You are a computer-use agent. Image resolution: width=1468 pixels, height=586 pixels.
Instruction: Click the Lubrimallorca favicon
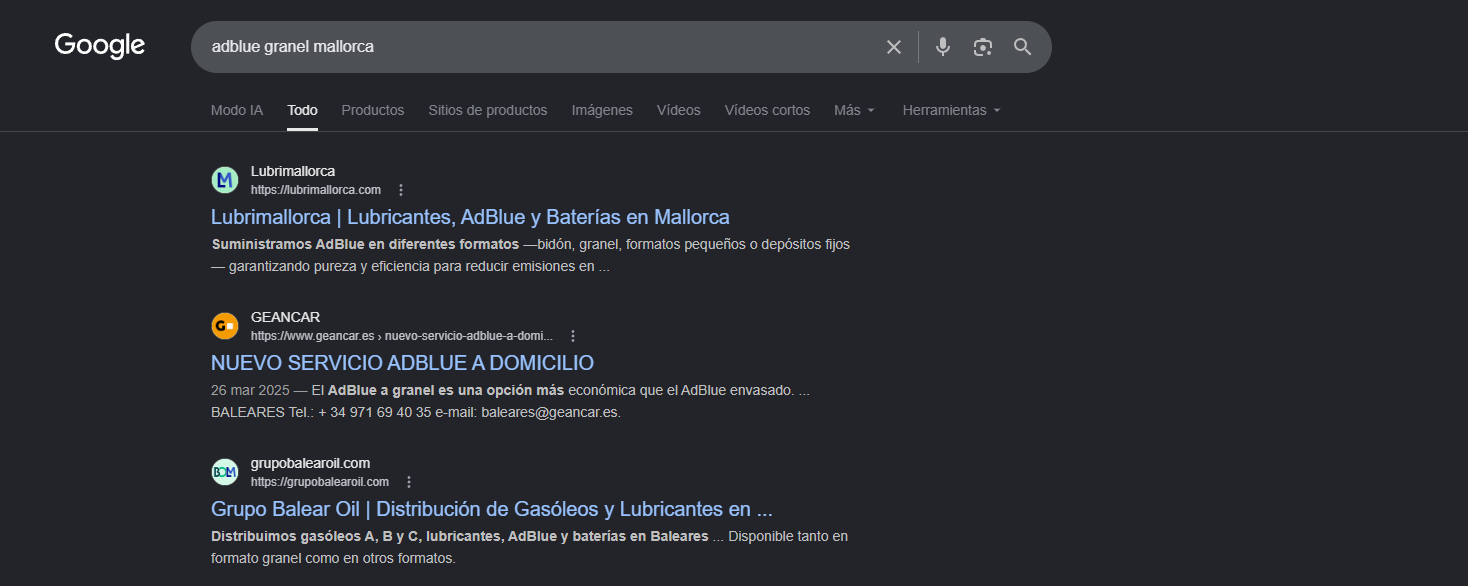(x=225, y=180)
